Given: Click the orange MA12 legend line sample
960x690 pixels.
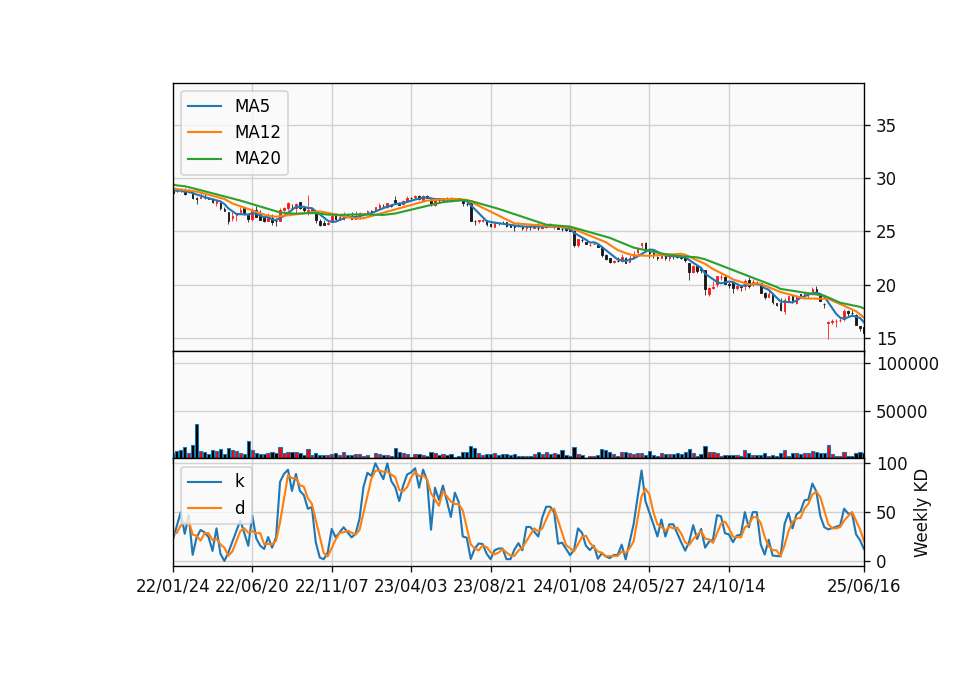Looking at the screenshot, I should [x=204, y=132].
